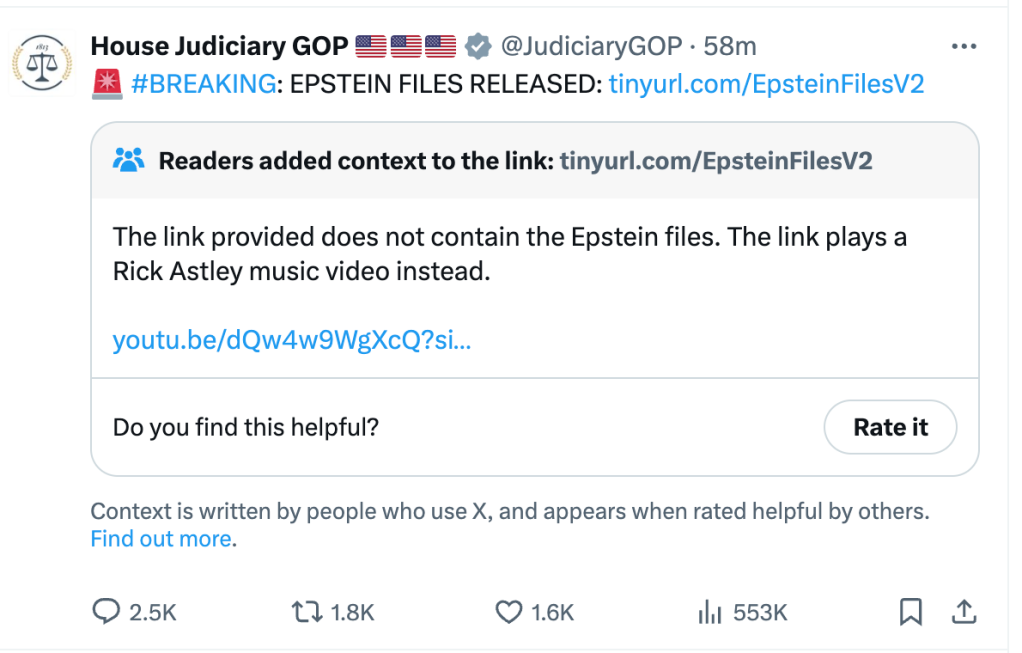Image resolution: width=1022 pixels, height=653 pixels.
Task: Click the Find out more link
Action: click(161, 539)
